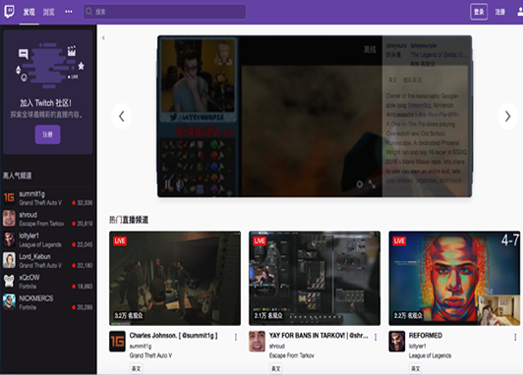
Task: Open The Legend of Zelda game link
Action: click(x=439, y=54)
